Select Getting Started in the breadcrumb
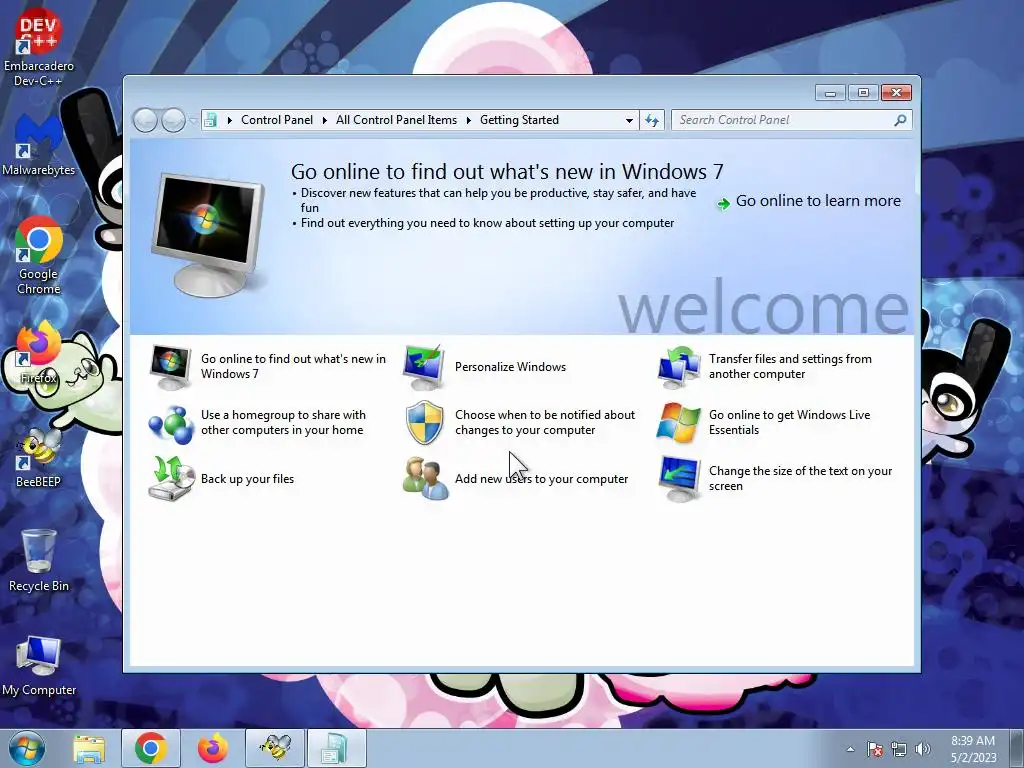The image size is (1024, 768). click(x=519, y=120)
